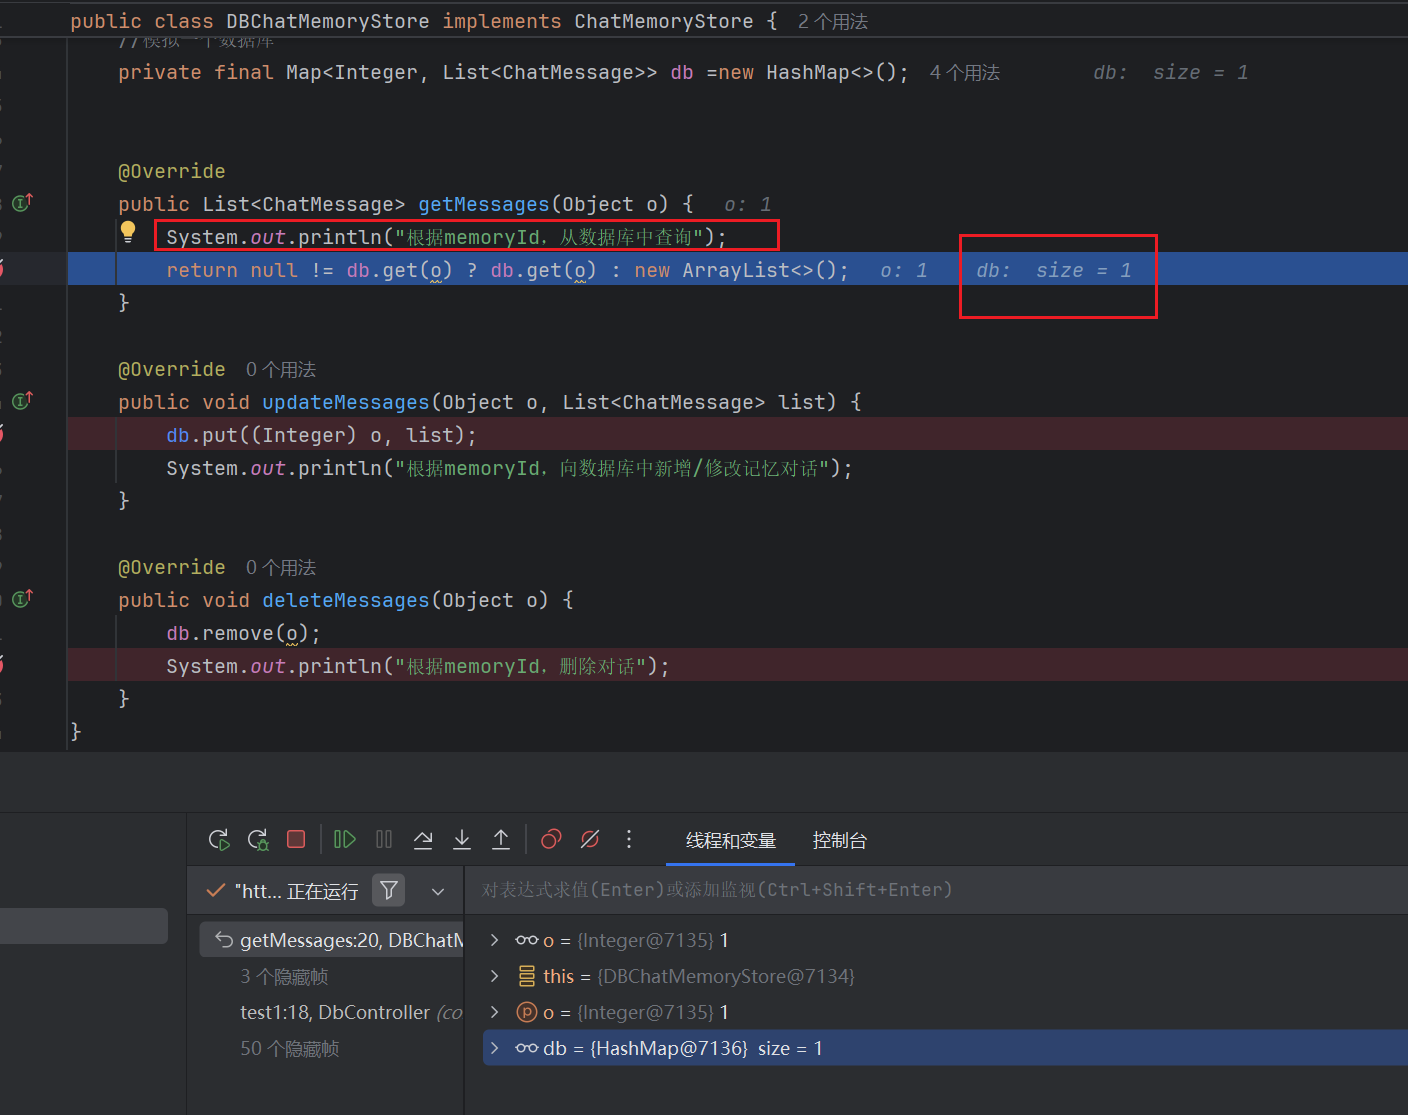Screen dimensions: 1408x1115
Task: Pause the running program
Action: [x=384, y=839]
